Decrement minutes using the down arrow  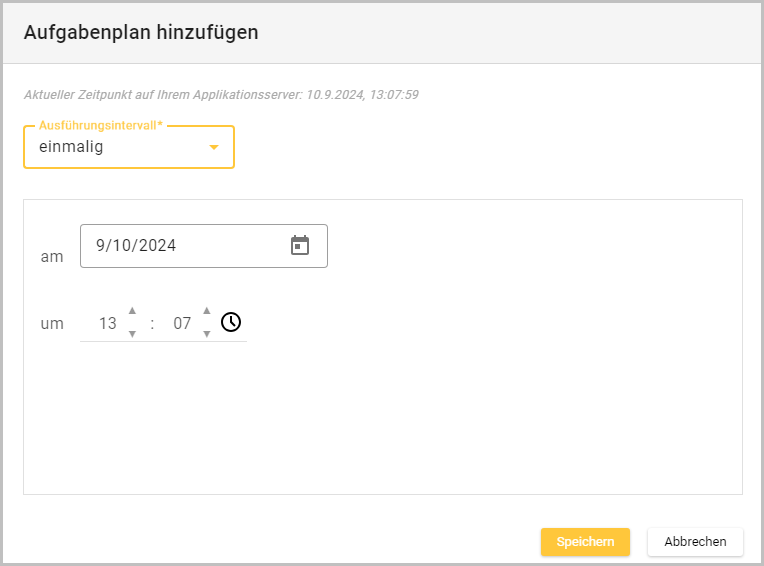(x=207, y=334)
